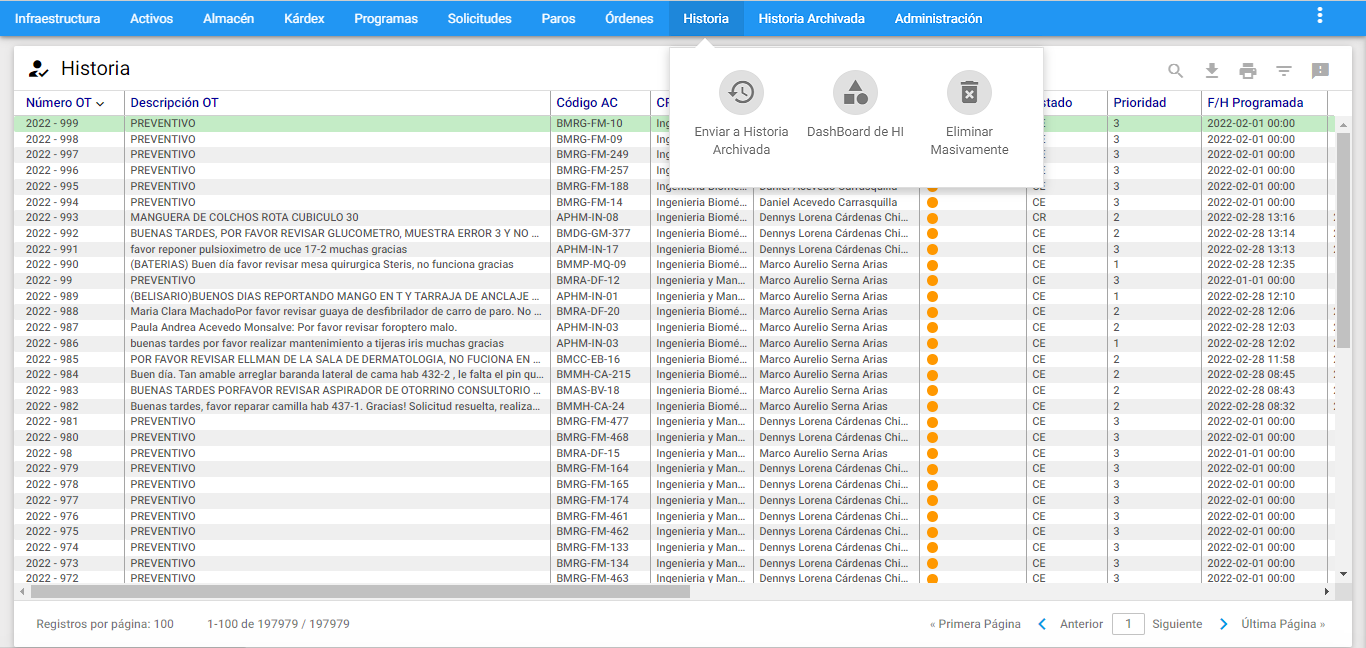Click horizontal scrollbar right arrow
Viewport: 1366px width, 648px height.
(x=1327, y=591)
